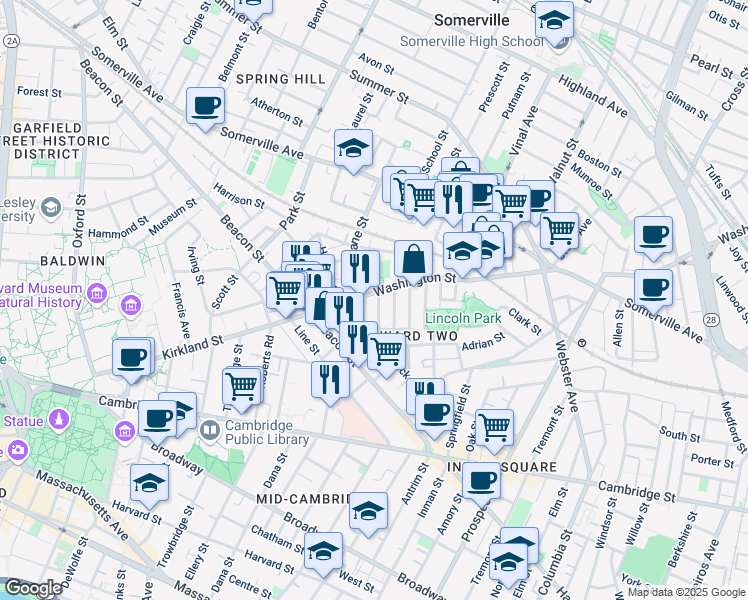Click the school marker near Chatham St

point(323,552)
